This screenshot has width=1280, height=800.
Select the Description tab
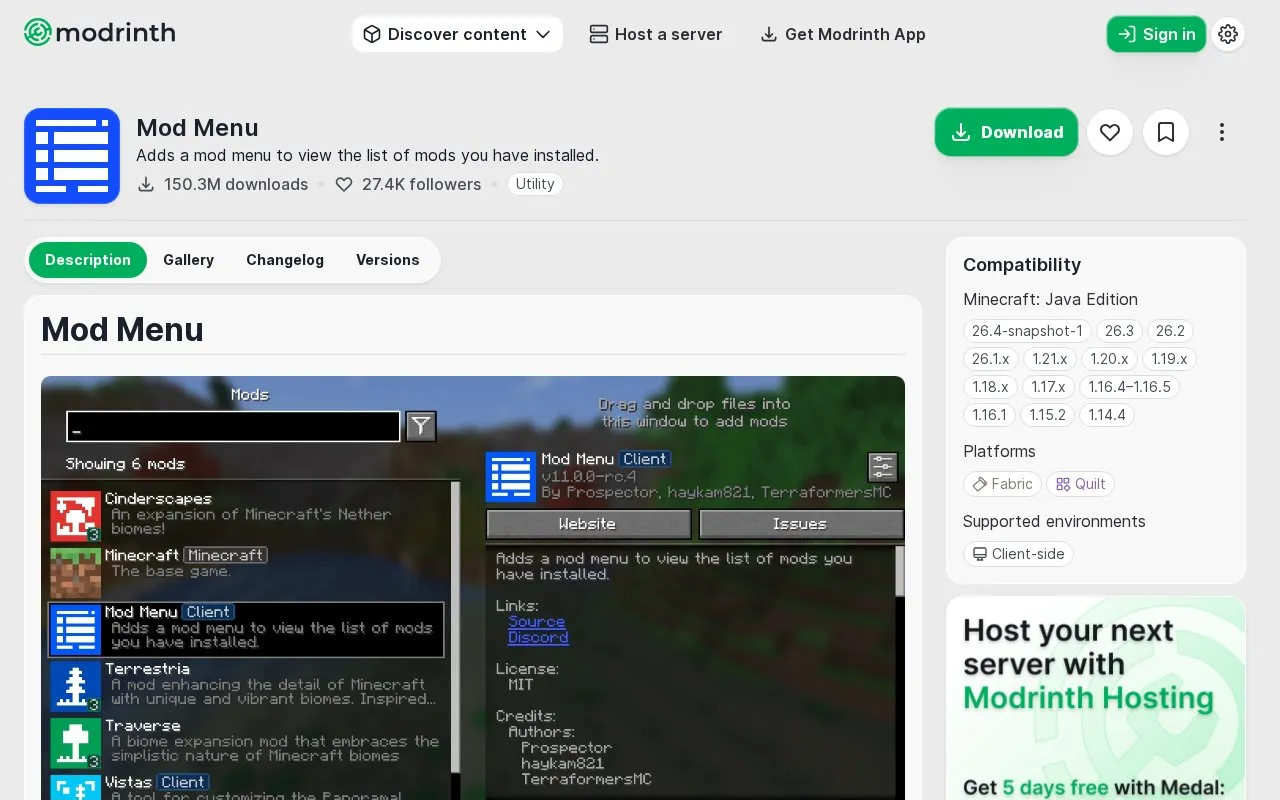pos(88,260)
